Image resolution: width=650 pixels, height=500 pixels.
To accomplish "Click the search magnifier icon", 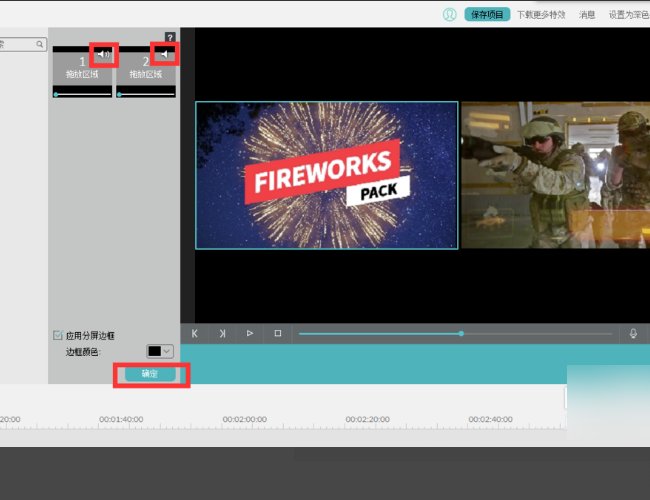I will [x=40, y=45].
